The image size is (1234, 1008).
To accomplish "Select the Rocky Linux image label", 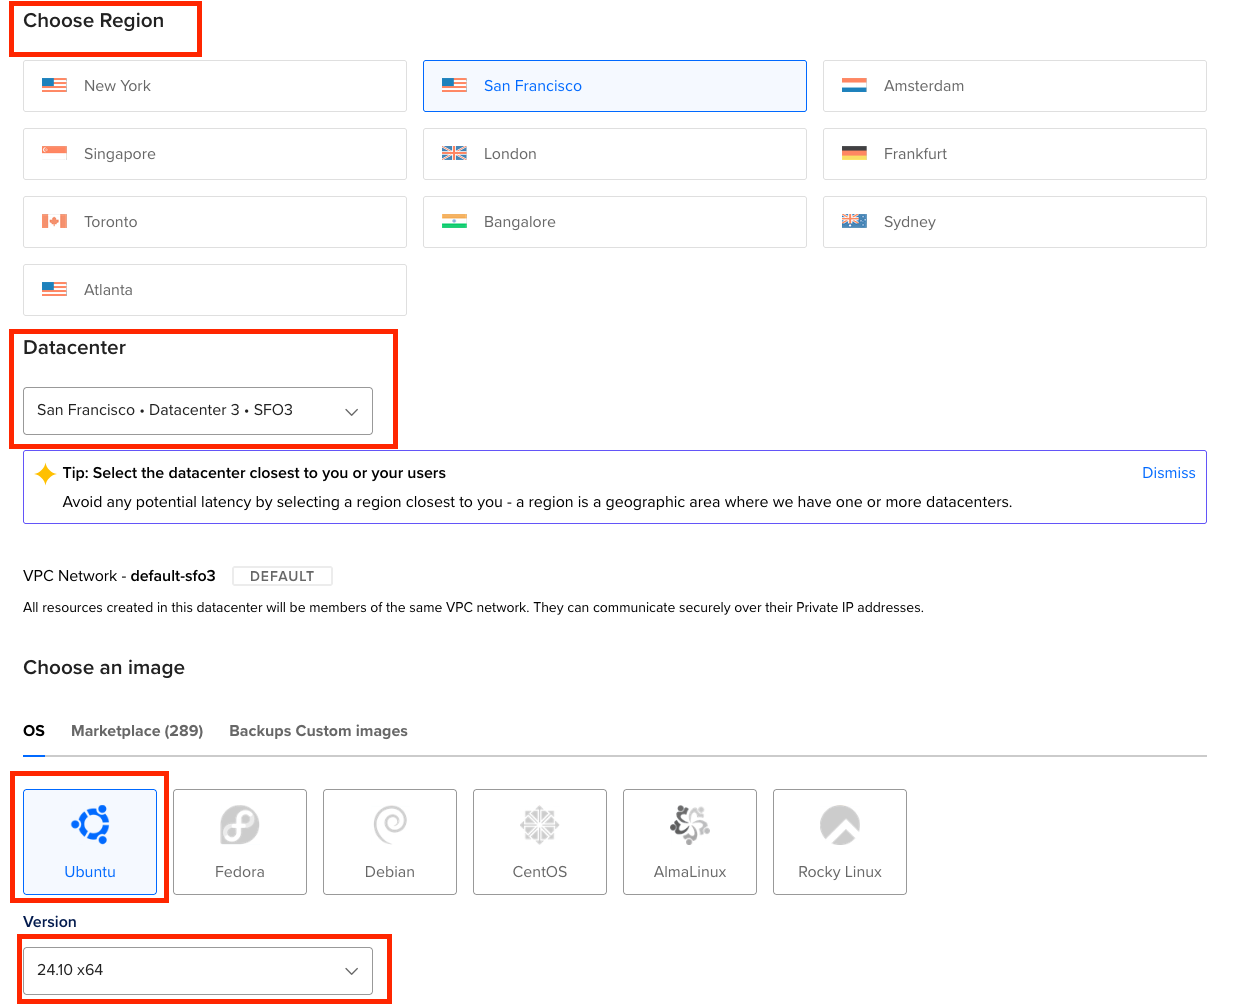I will point(840,872).
